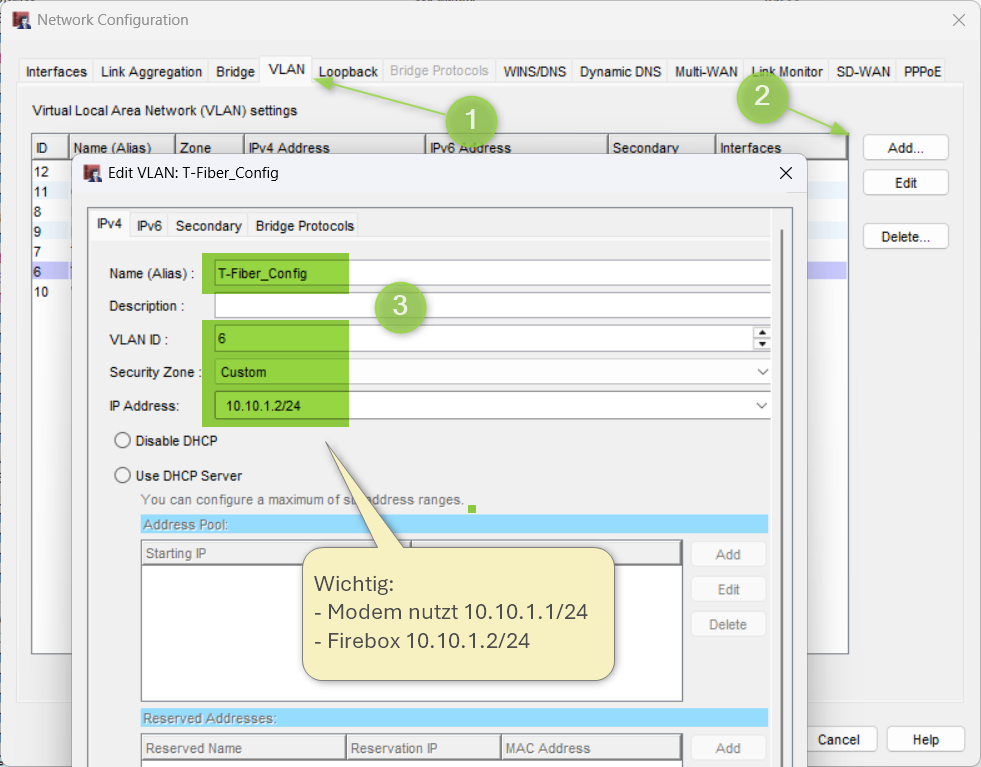Open the Bridge Protocols tab in dialog

[x=304, y=226]
